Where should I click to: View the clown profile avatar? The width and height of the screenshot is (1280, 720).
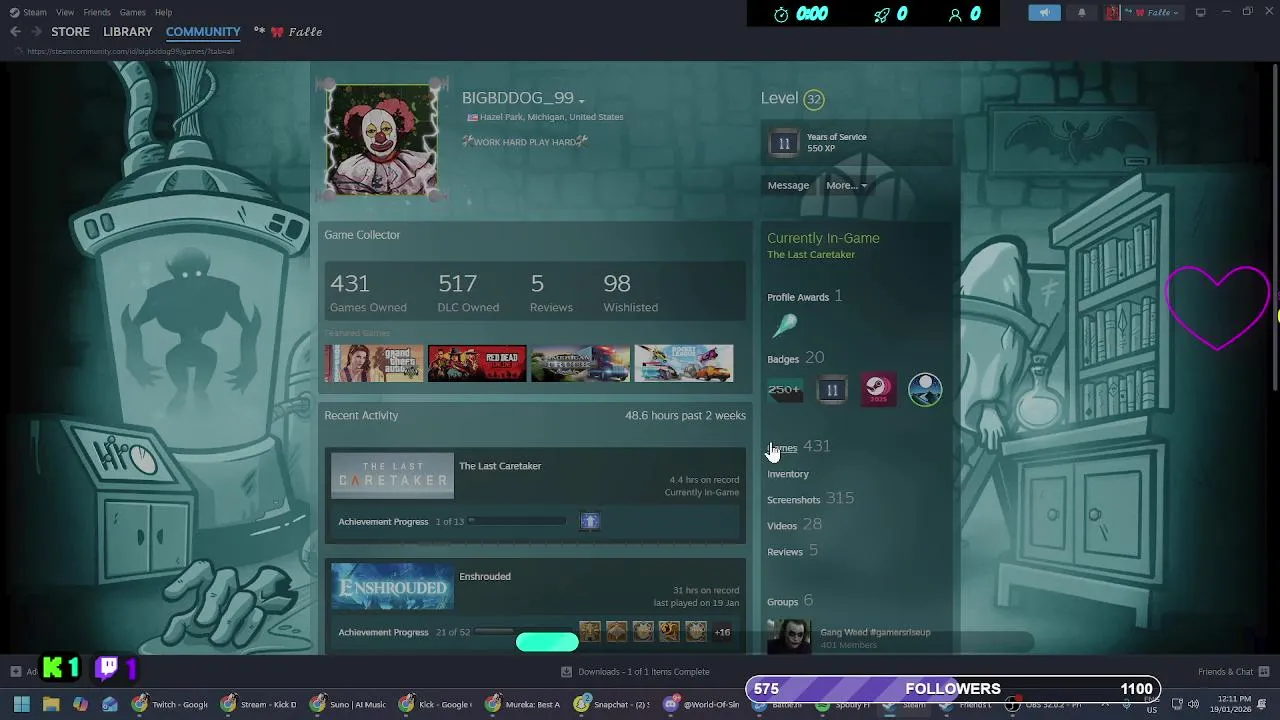381,139
